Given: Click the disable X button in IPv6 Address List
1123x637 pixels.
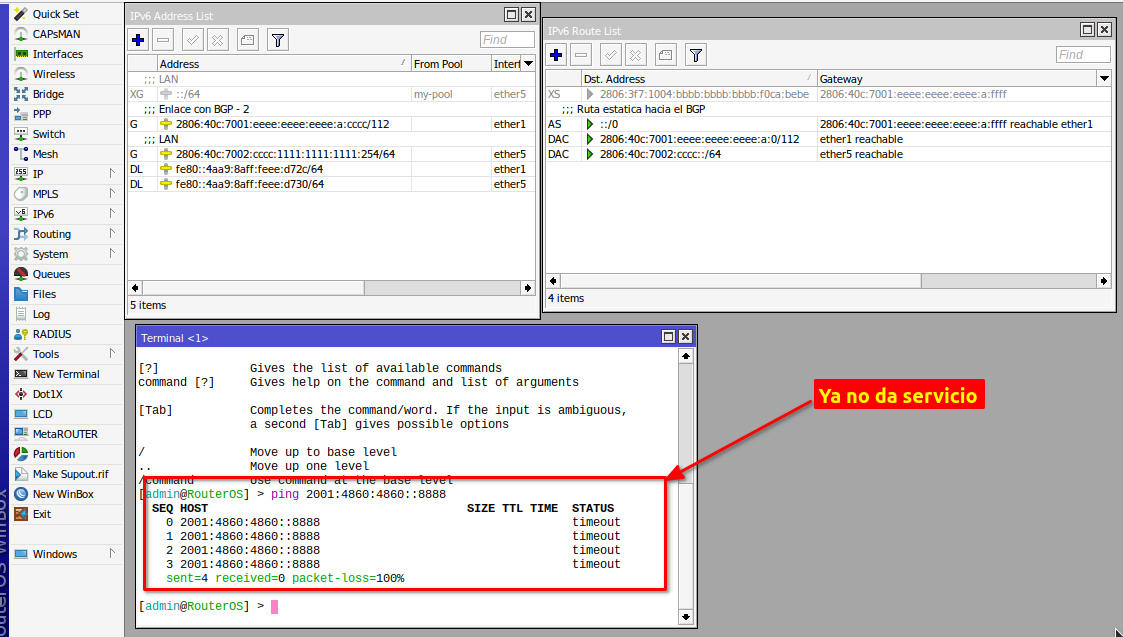Looking at the screenshot, I should (x=217, y=40).
